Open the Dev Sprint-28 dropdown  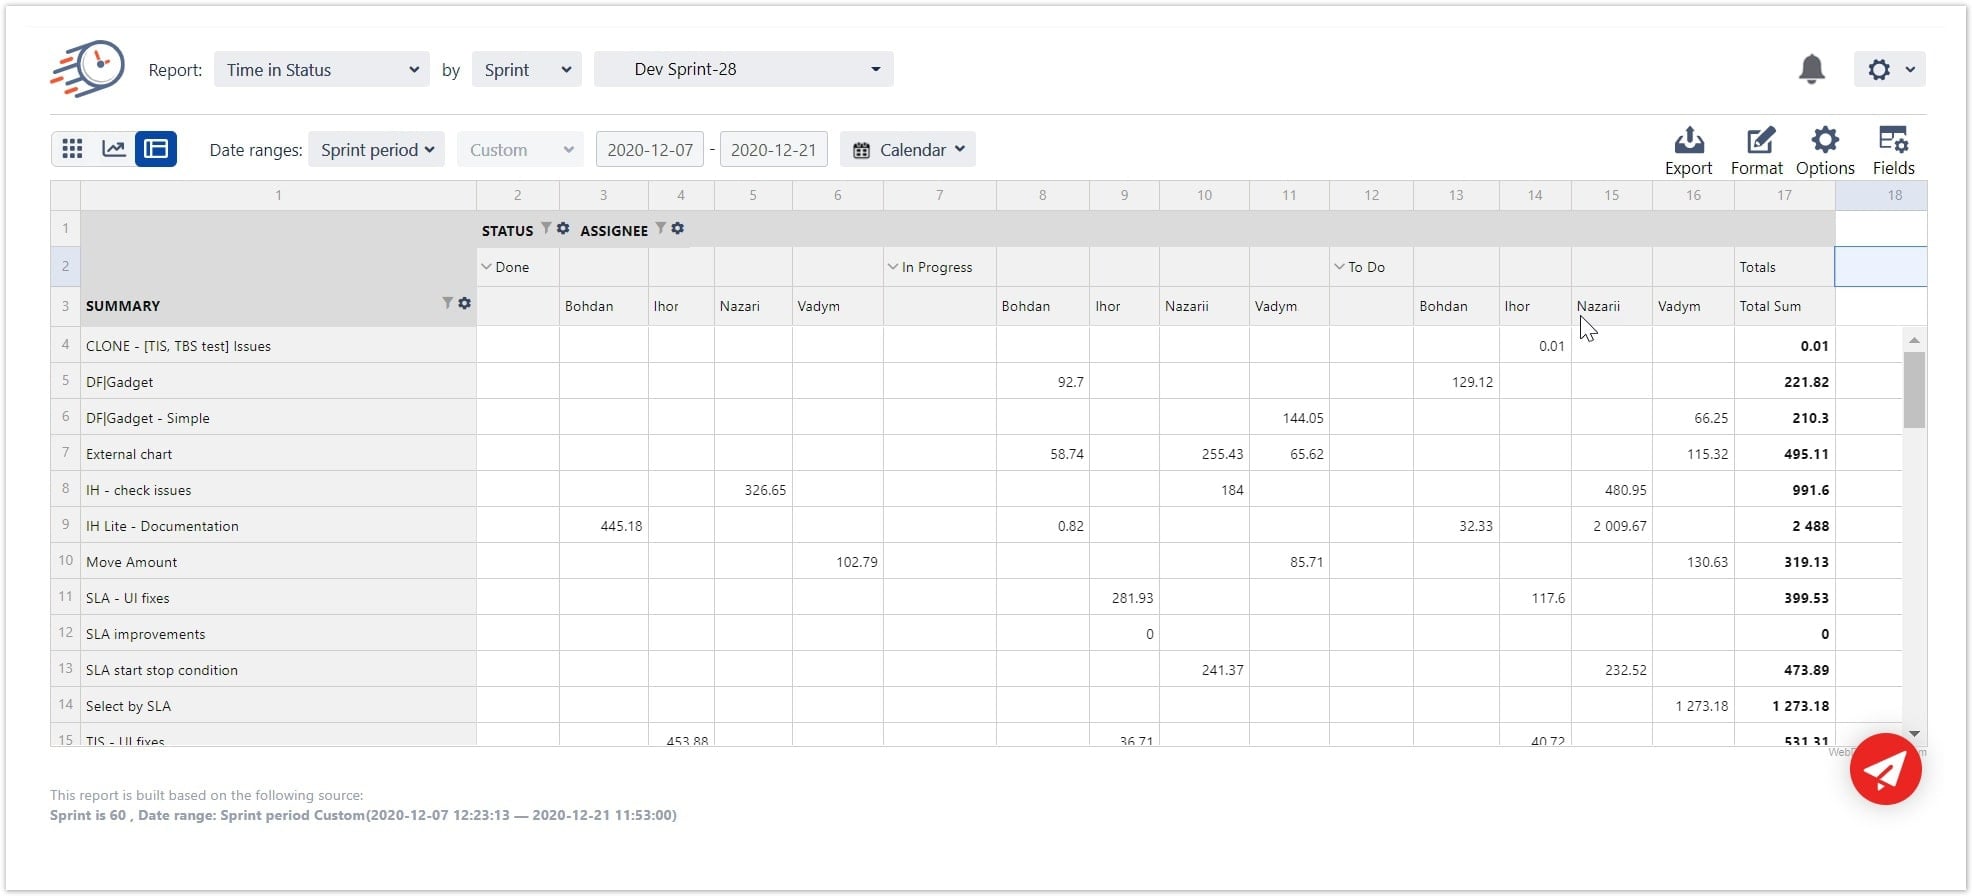coord(744,69)
